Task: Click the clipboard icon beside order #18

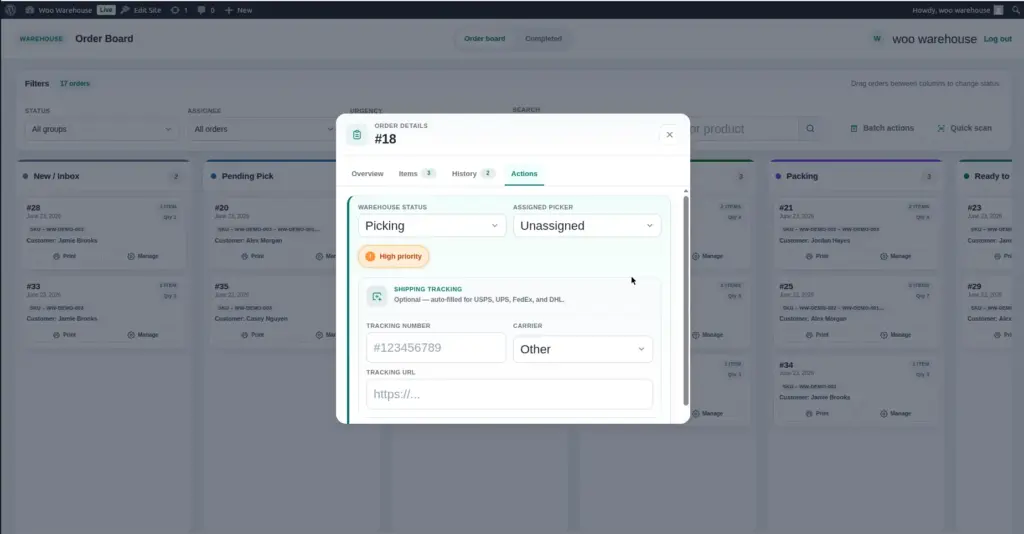Action: click(357, 135)
